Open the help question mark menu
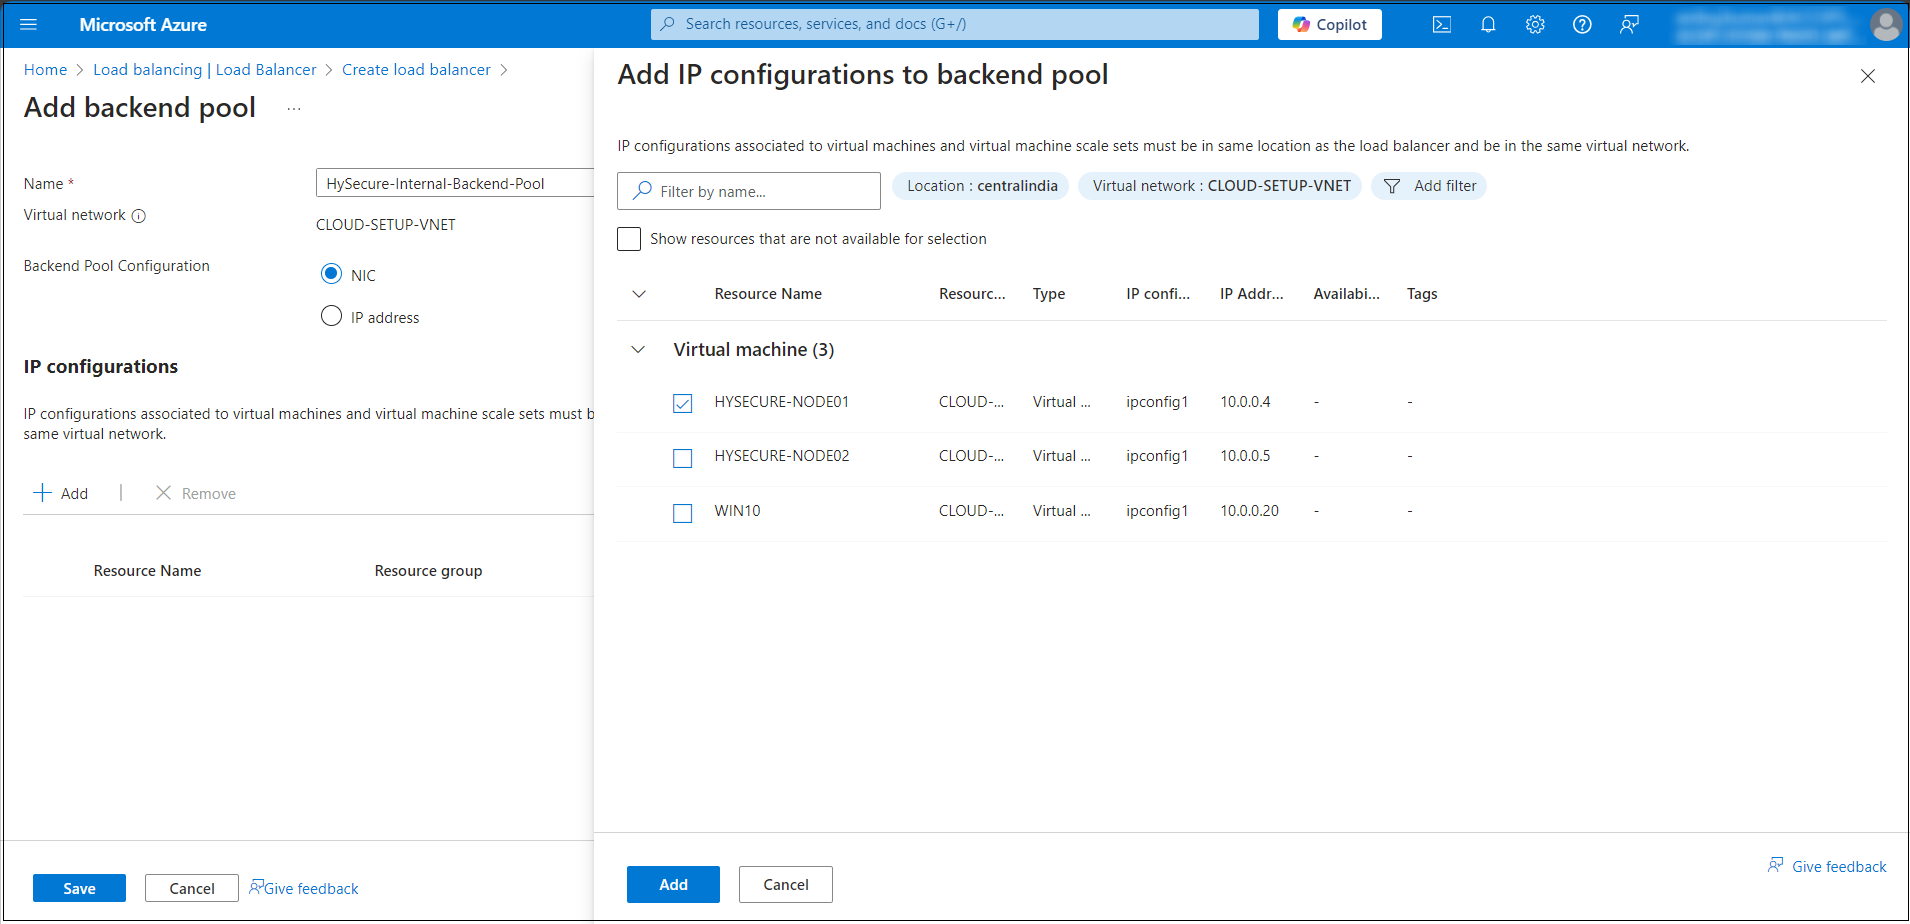Viewport: 1910px width, 924px height. pos(1582,25)
